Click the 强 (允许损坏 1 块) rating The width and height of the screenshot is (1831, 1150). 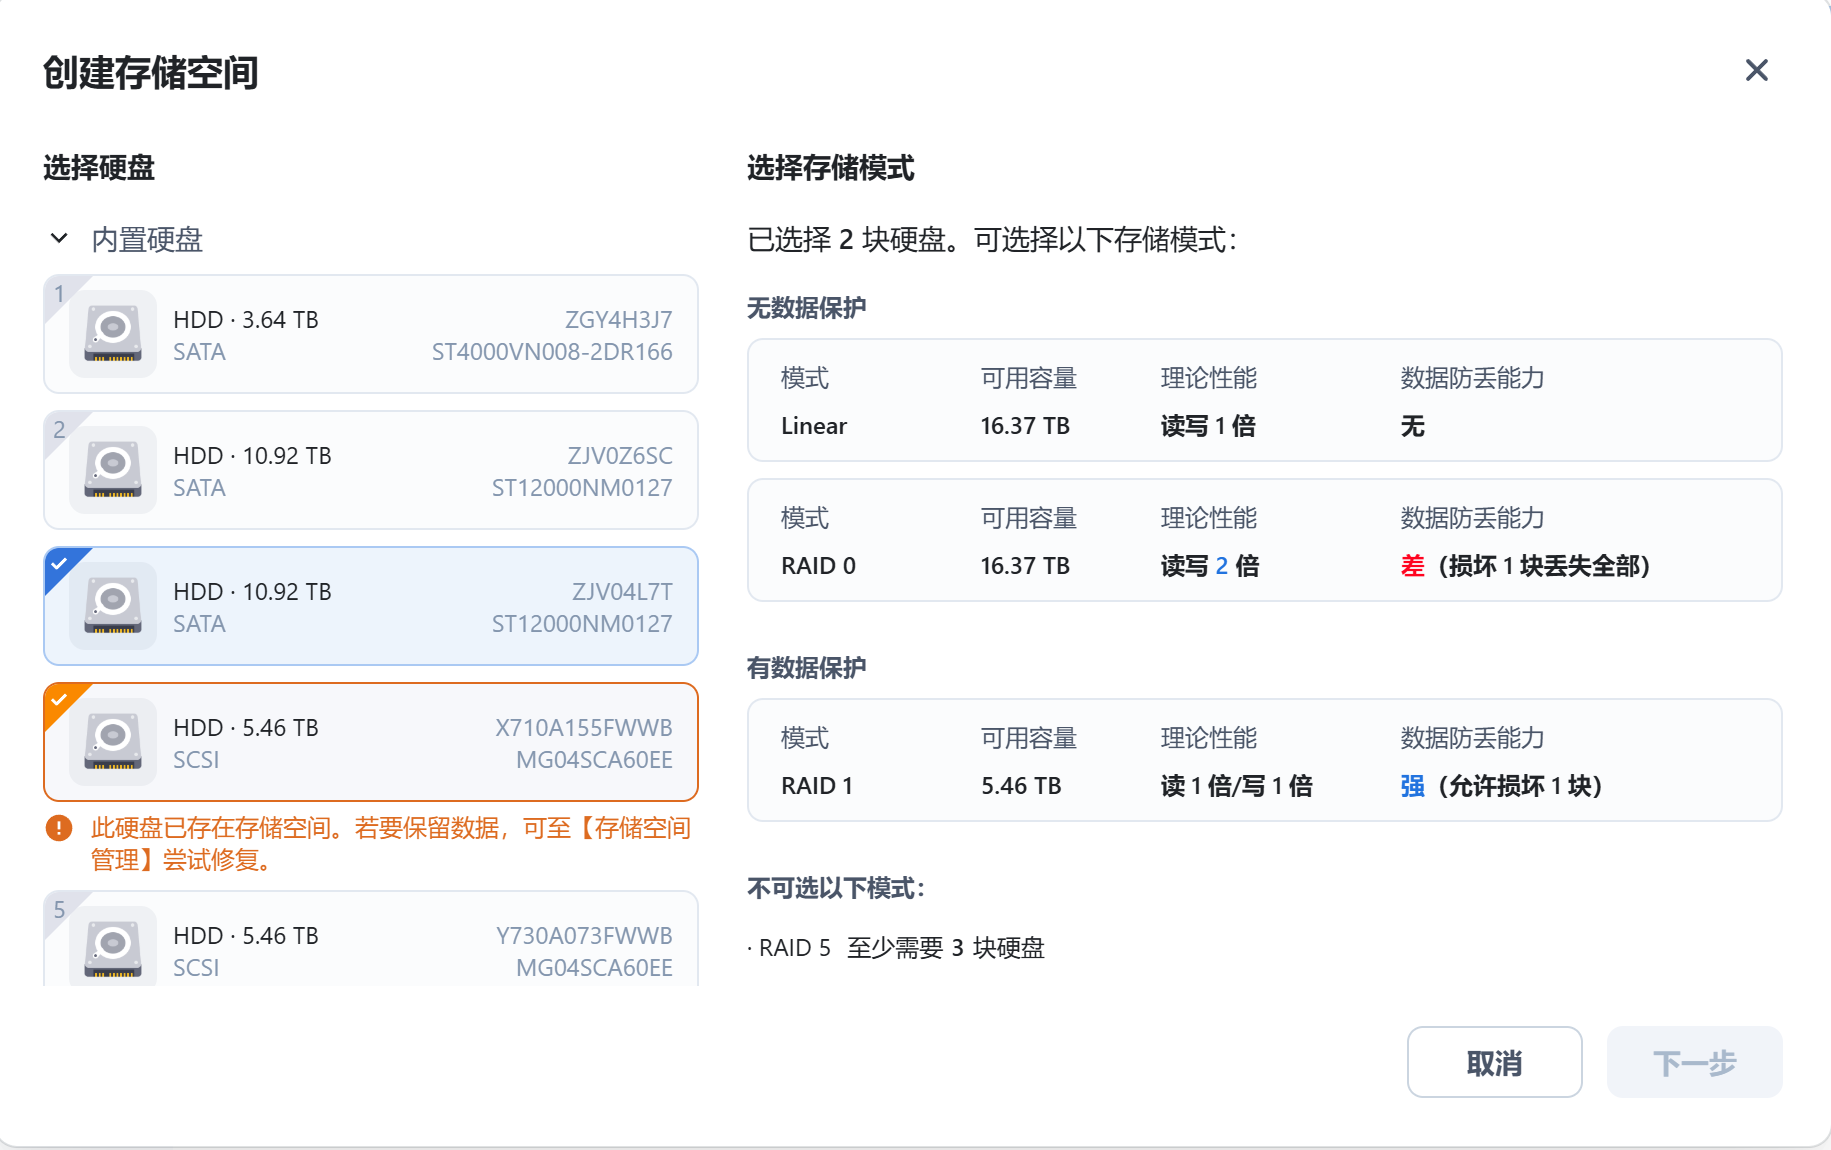[x=1502, y=786]
